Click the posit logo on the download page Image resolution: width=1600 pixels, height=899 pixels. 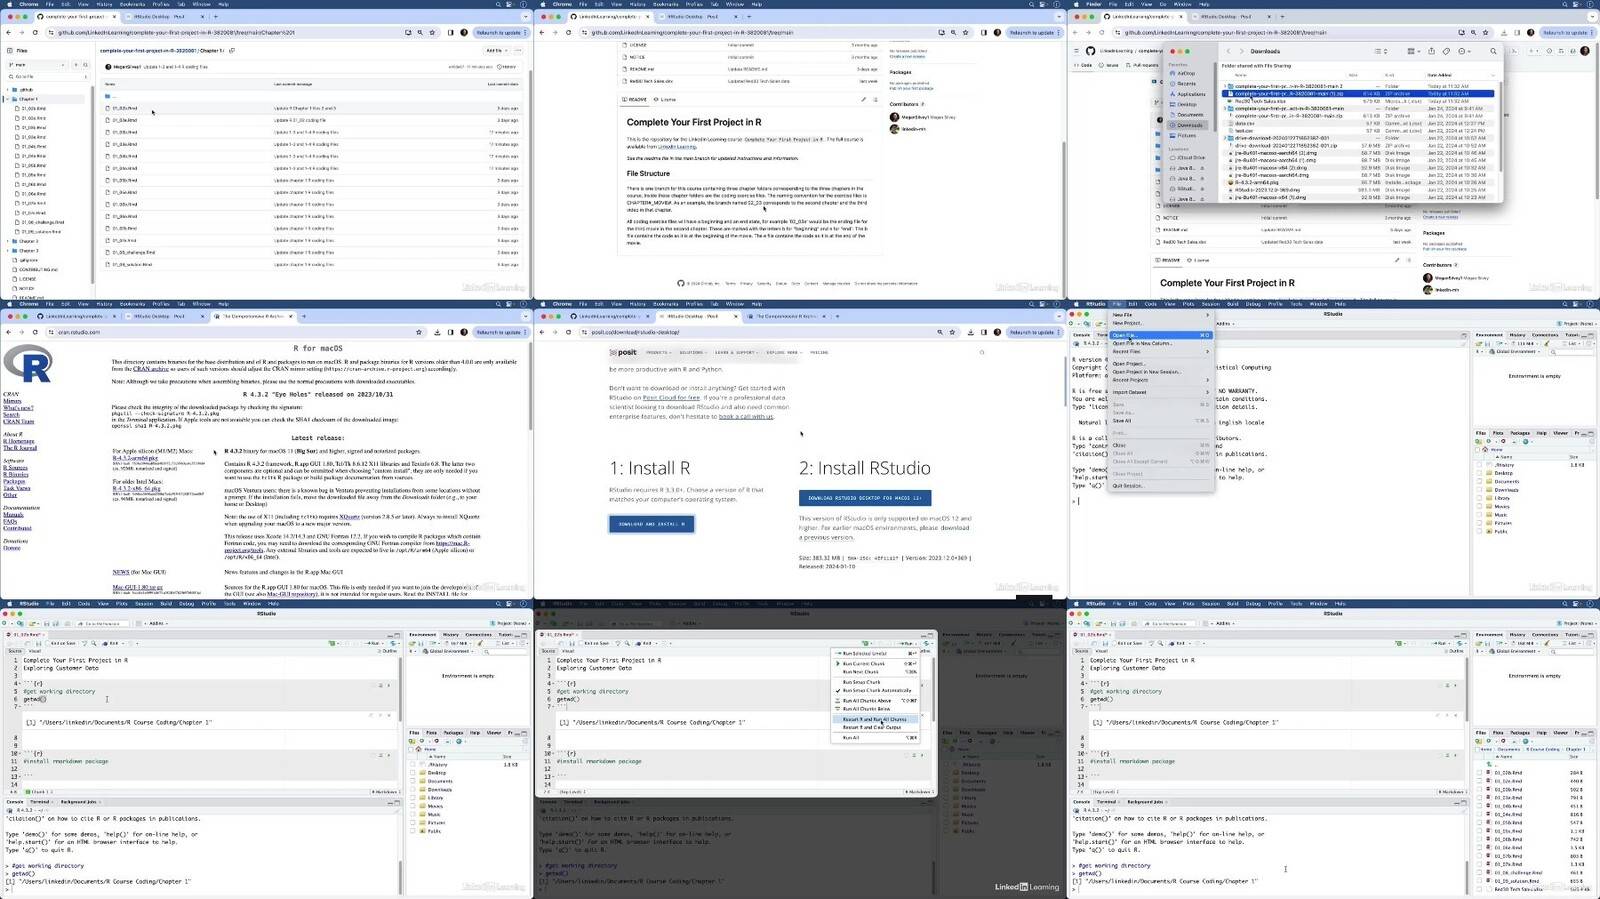(623, 352)
